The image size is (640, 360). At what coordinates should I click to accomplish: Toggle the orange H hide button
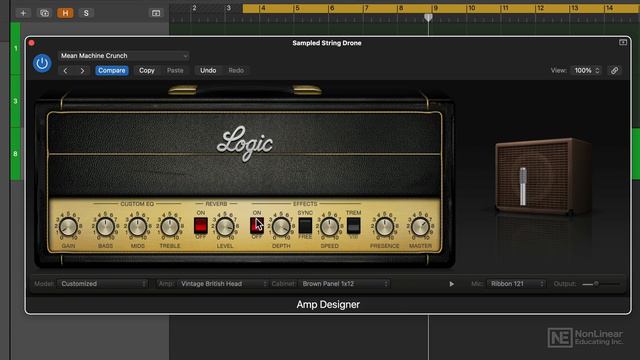[65, 13]
